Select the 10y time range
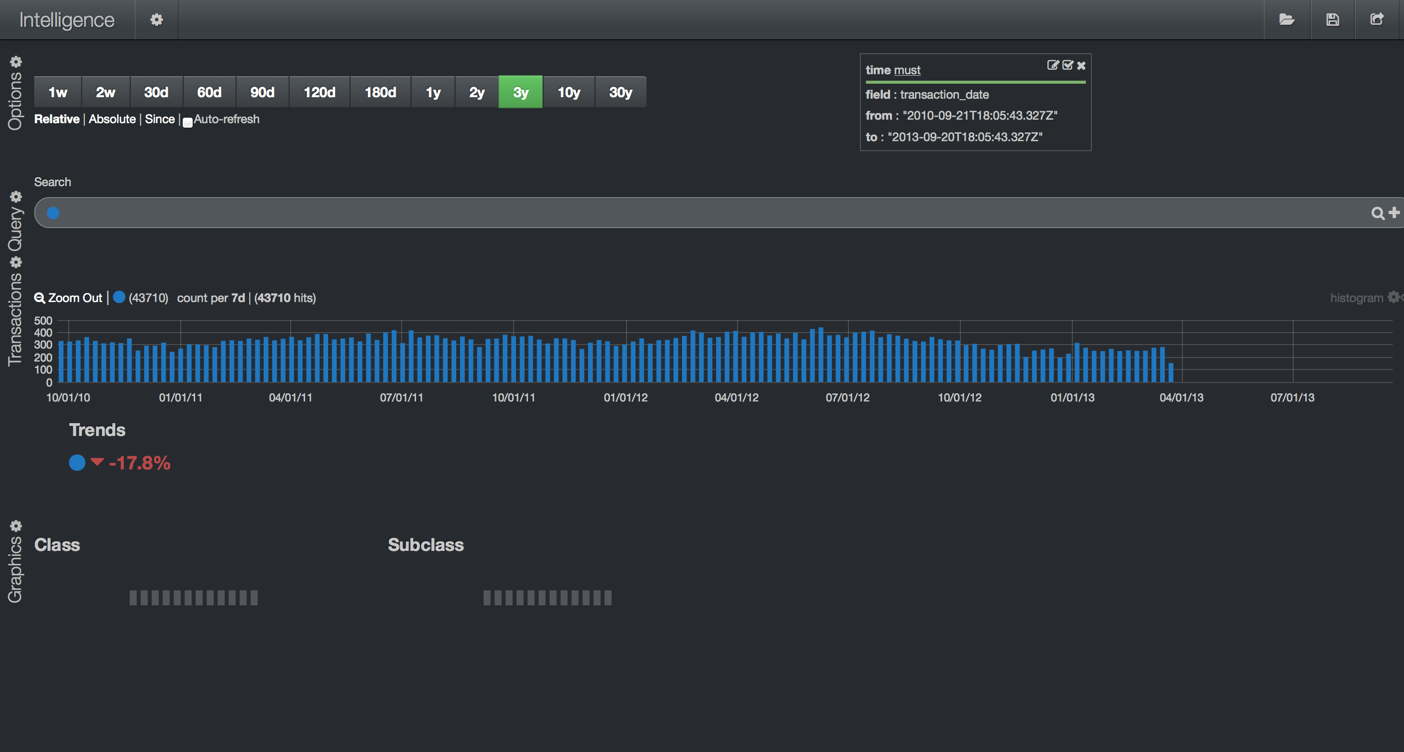This screenshot has height=752, width=1404. 569,92
